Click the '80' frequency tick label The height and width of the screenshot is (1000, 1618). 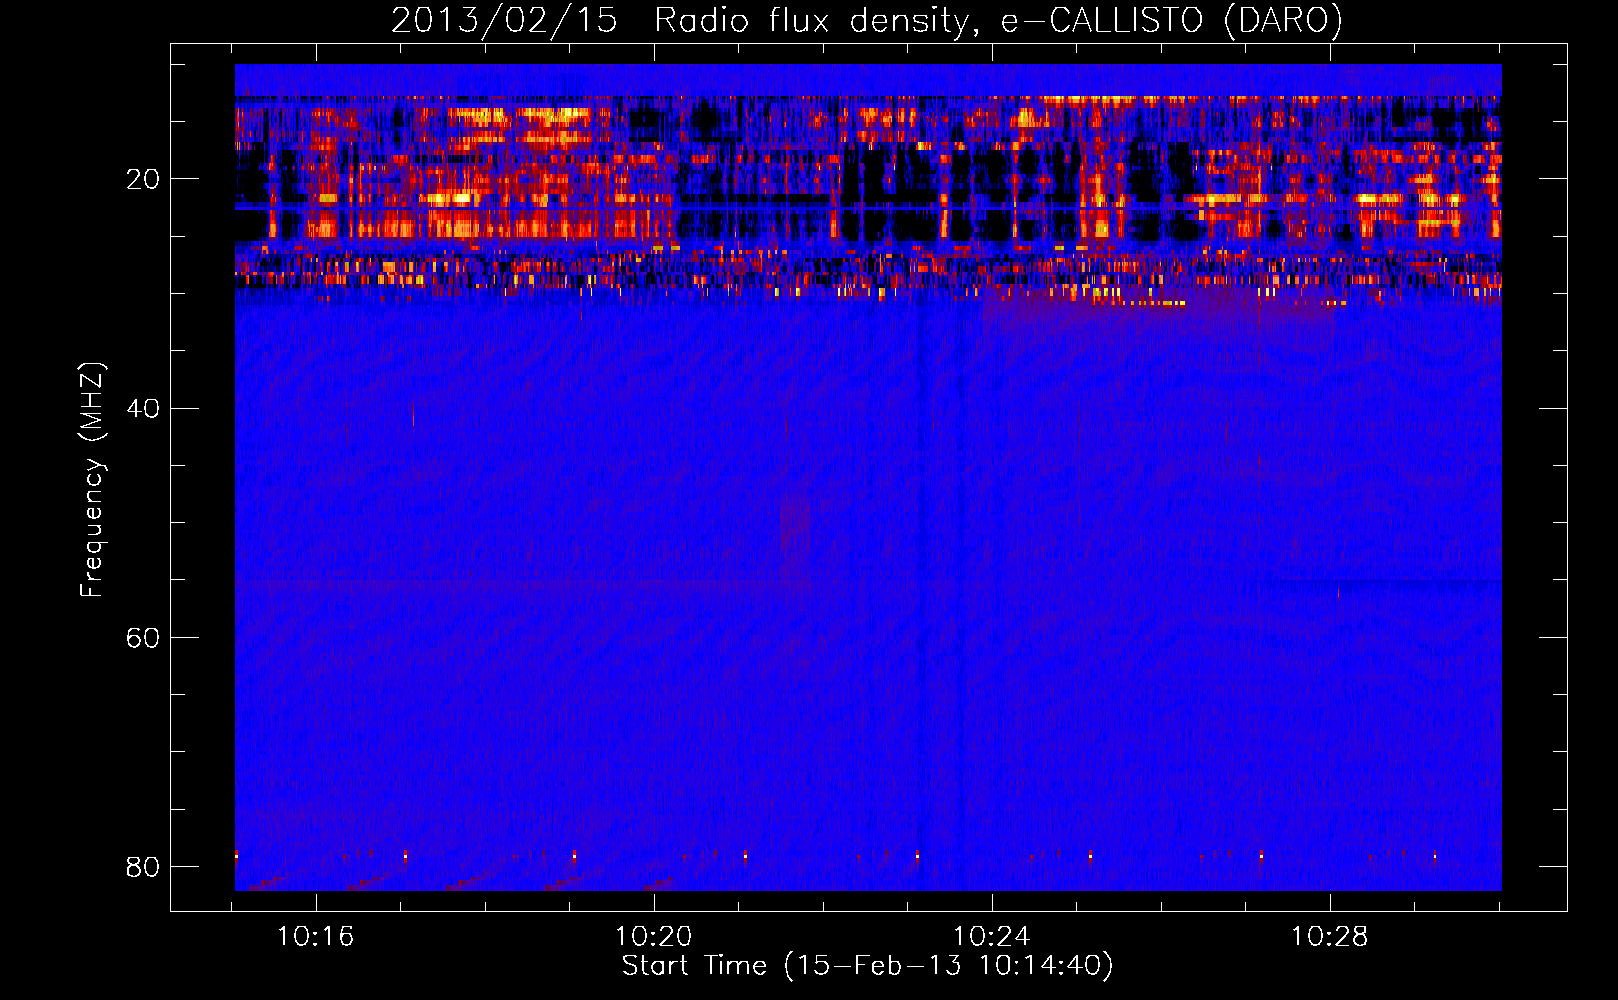click(x=143, y=867)
